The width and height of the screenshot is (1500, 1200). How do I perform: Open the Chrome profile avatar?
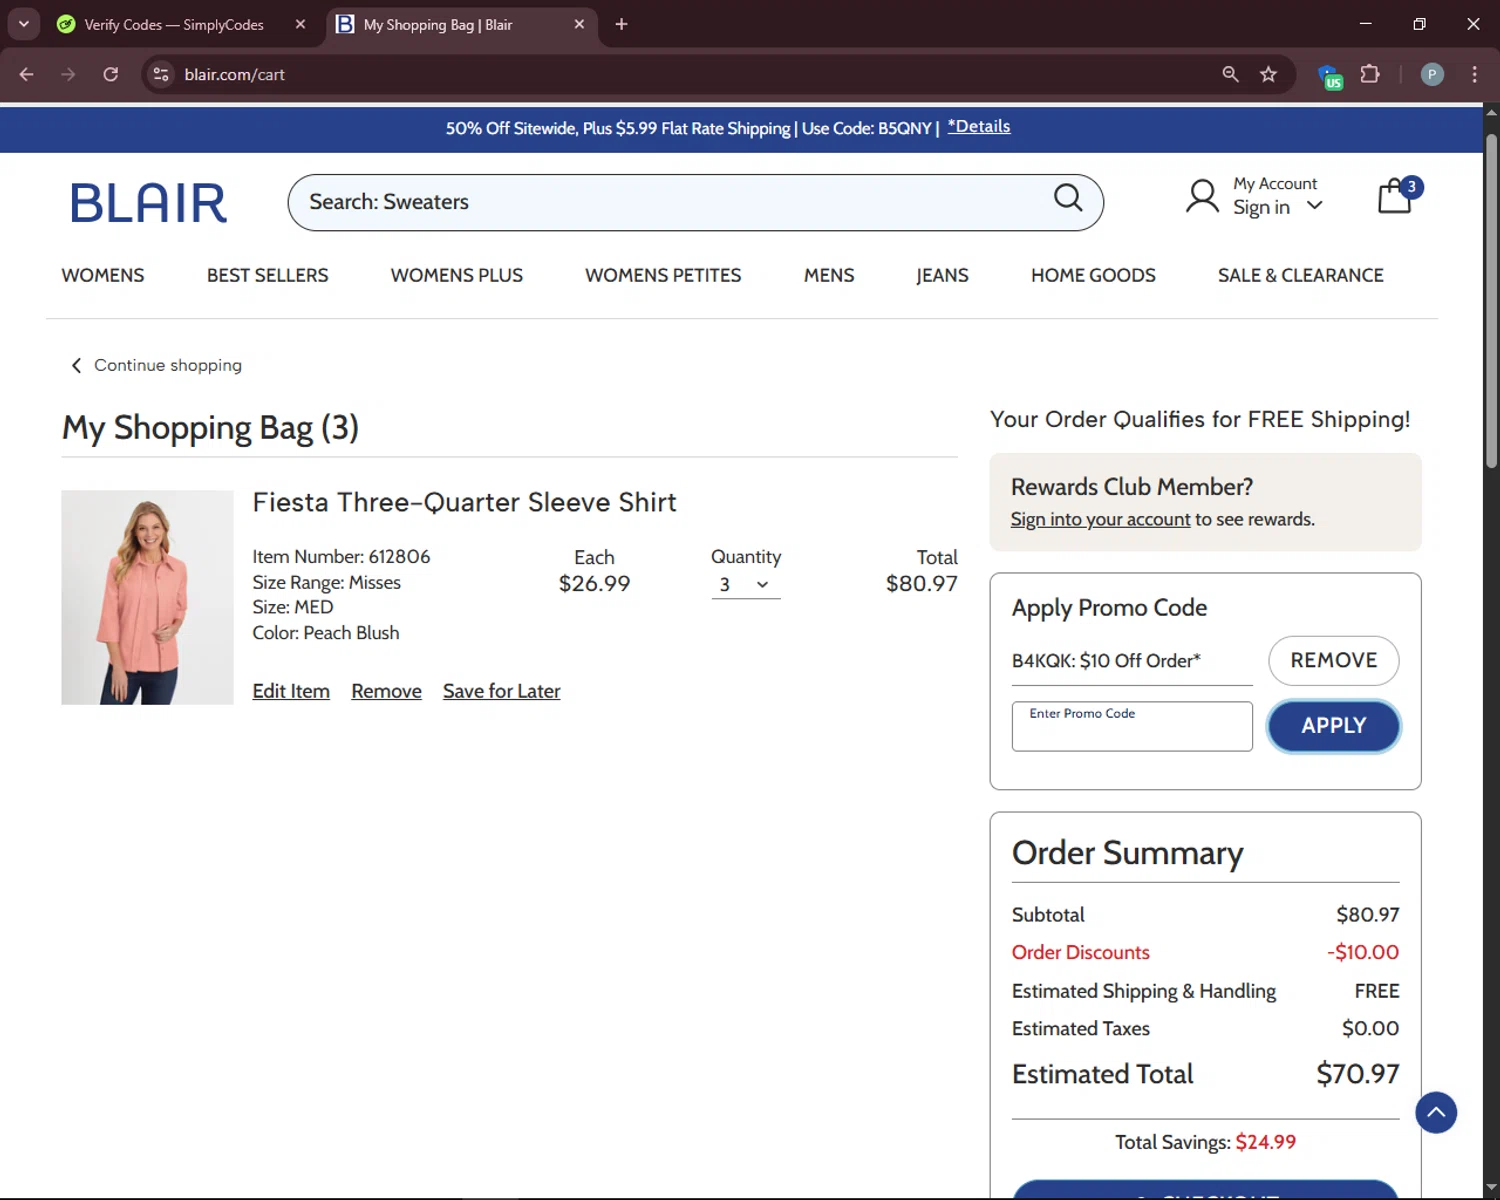(1432, 74)
